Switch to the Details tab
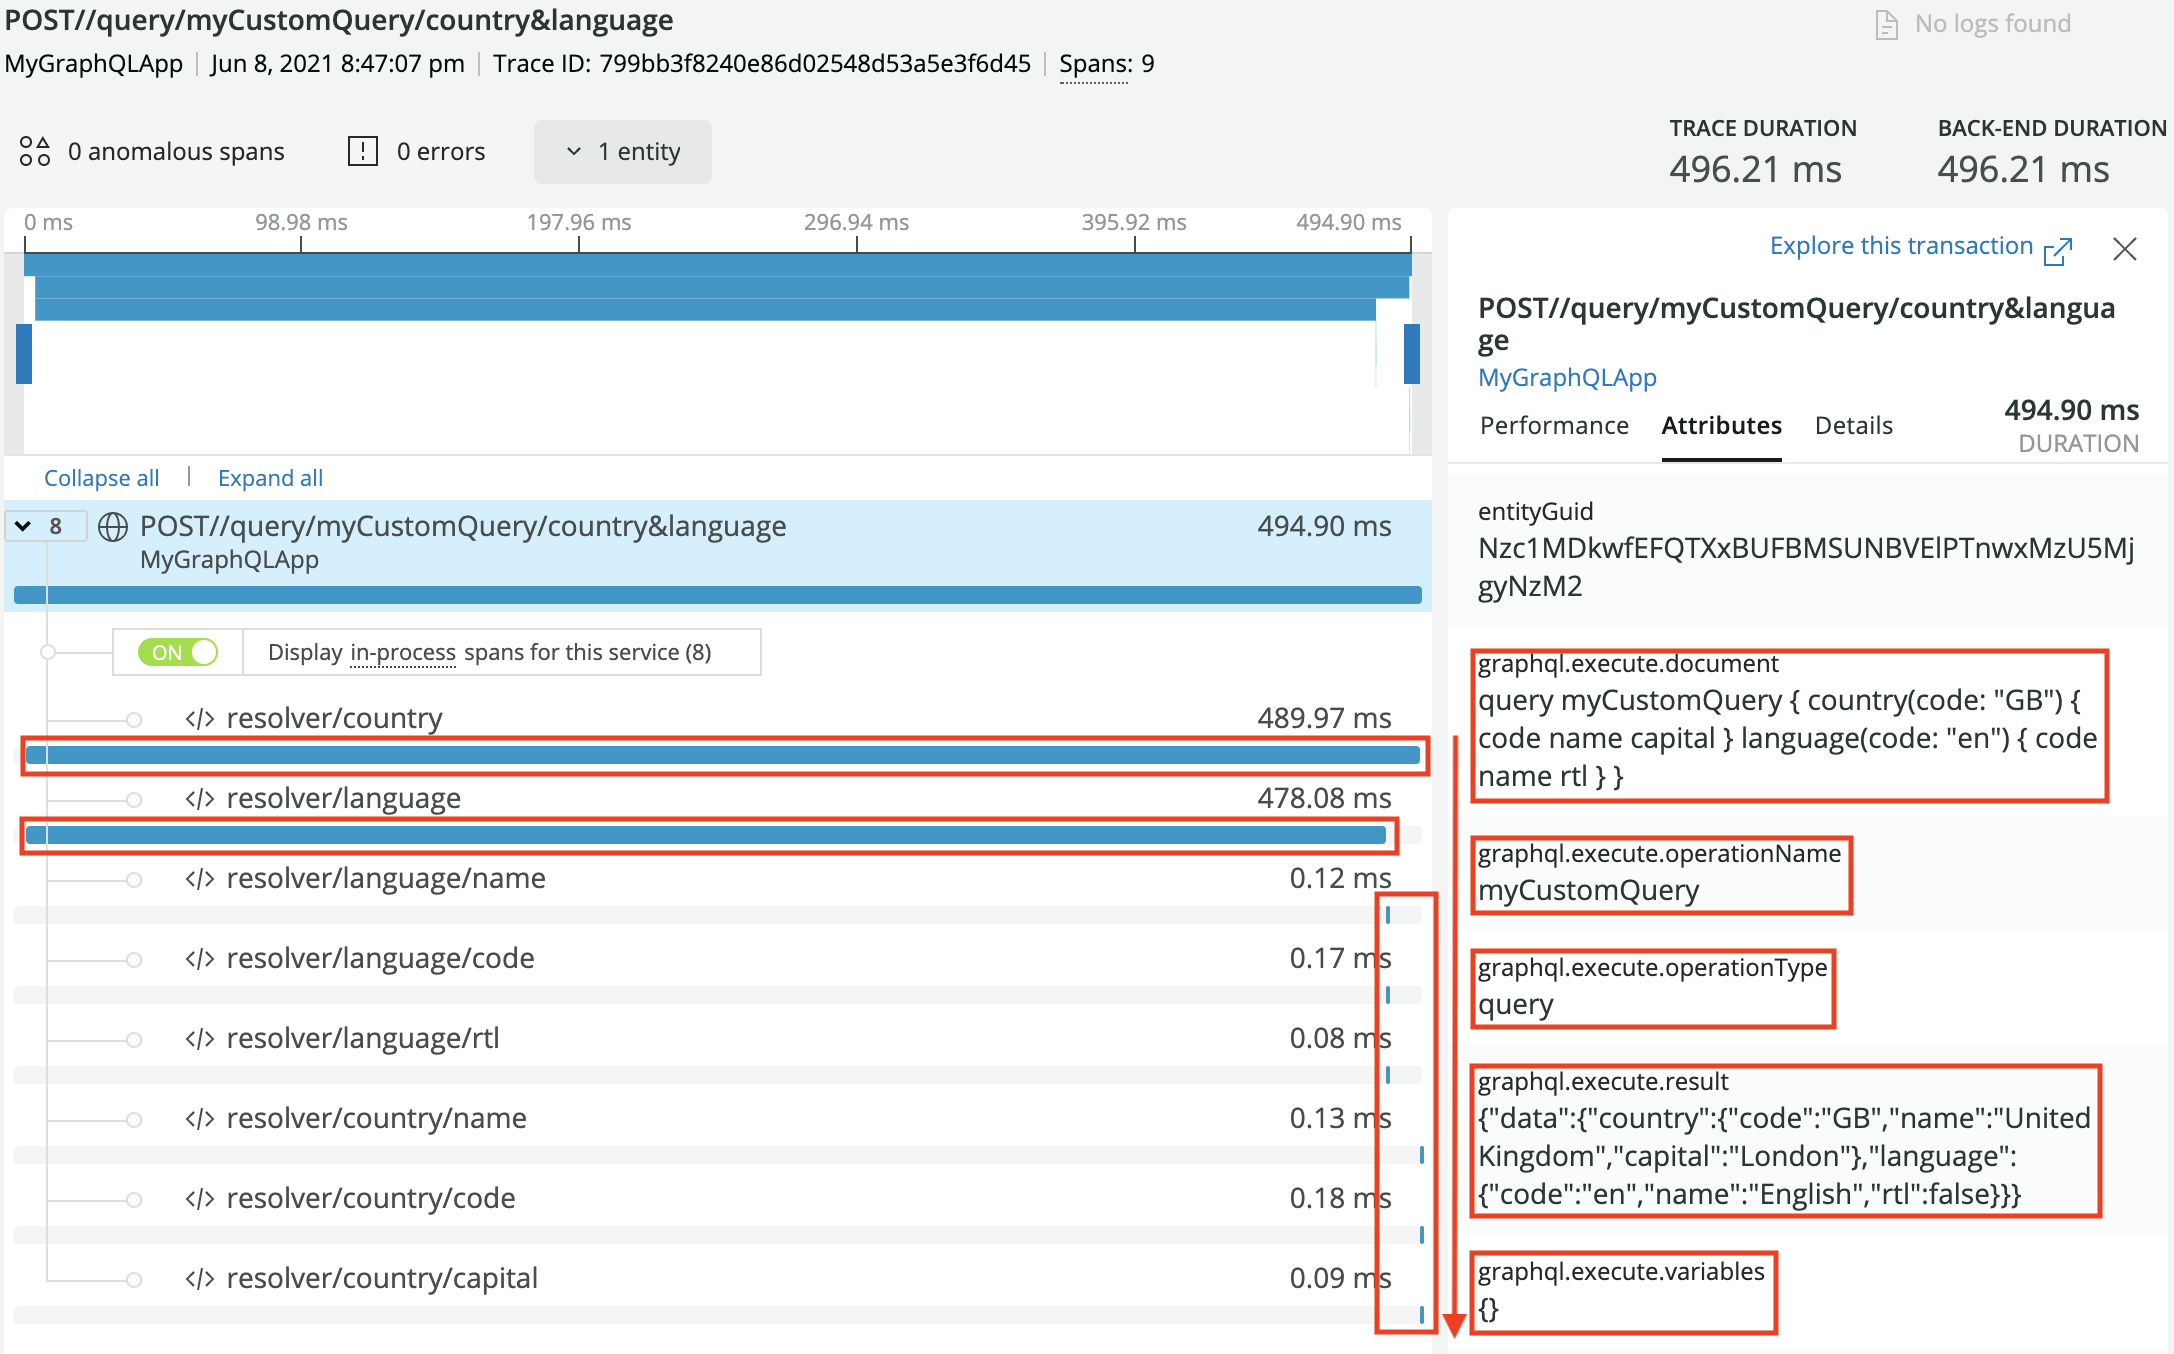 click(1853, 426)
